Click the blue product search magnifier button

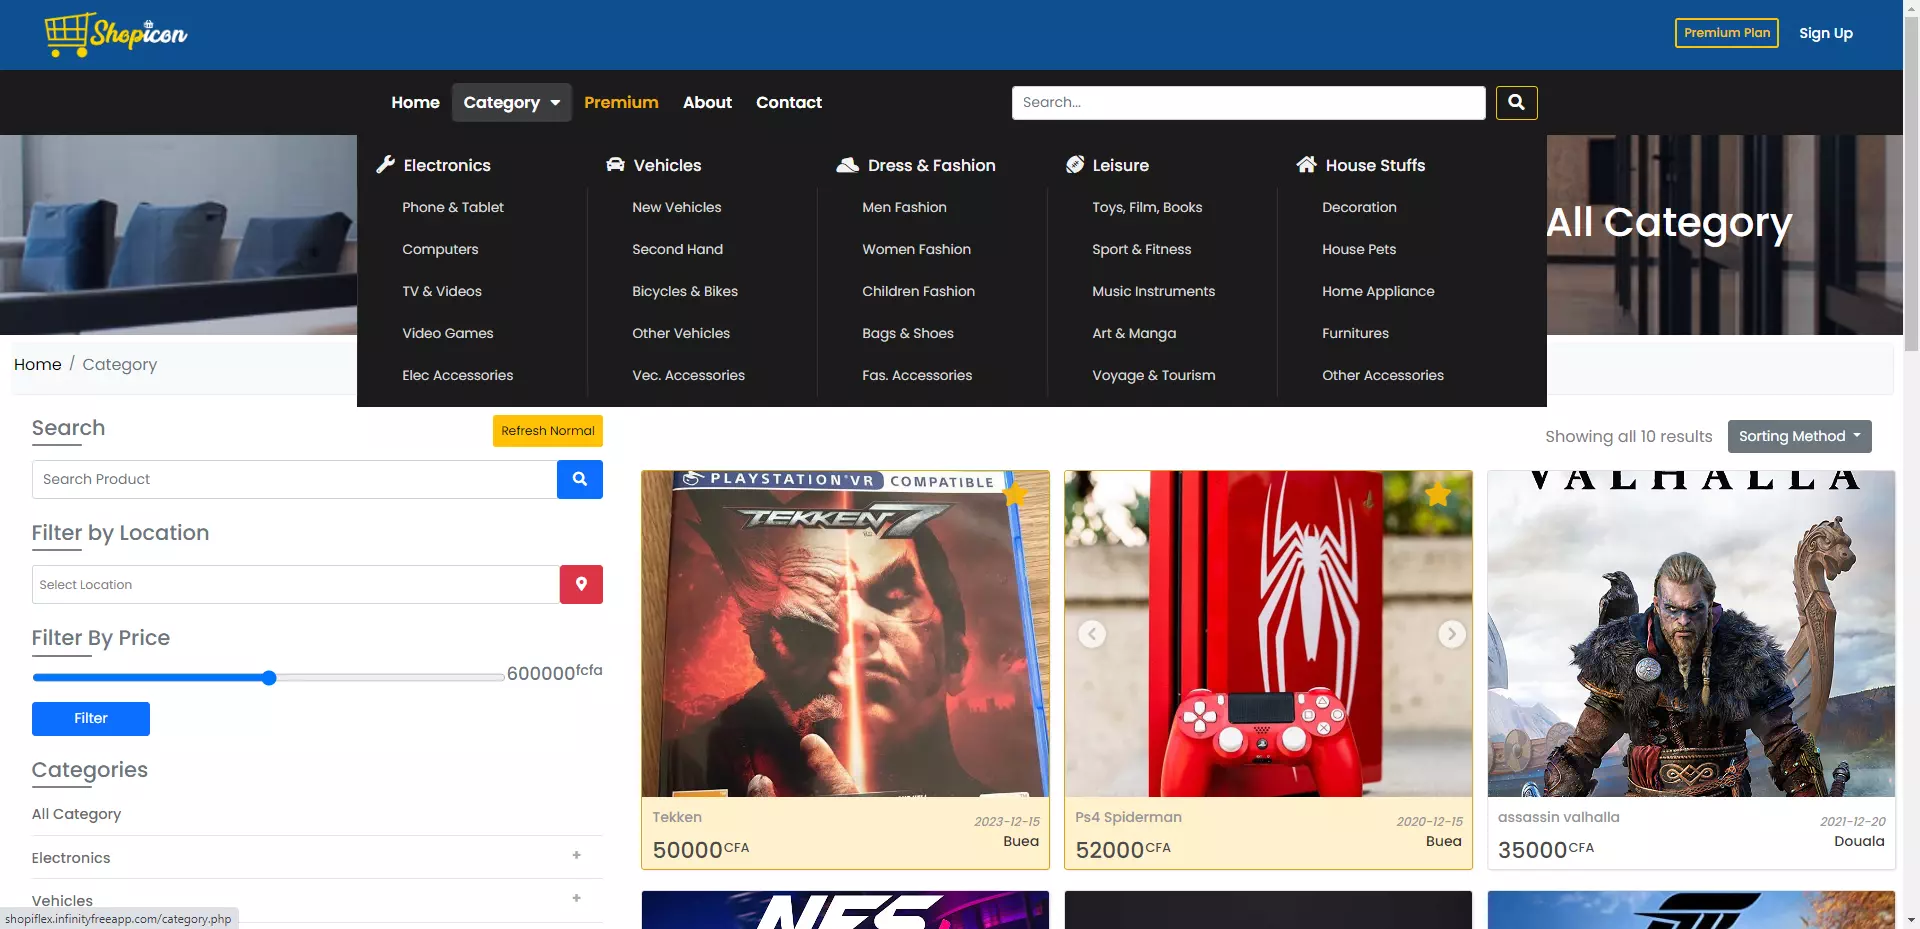pos(579,479)
